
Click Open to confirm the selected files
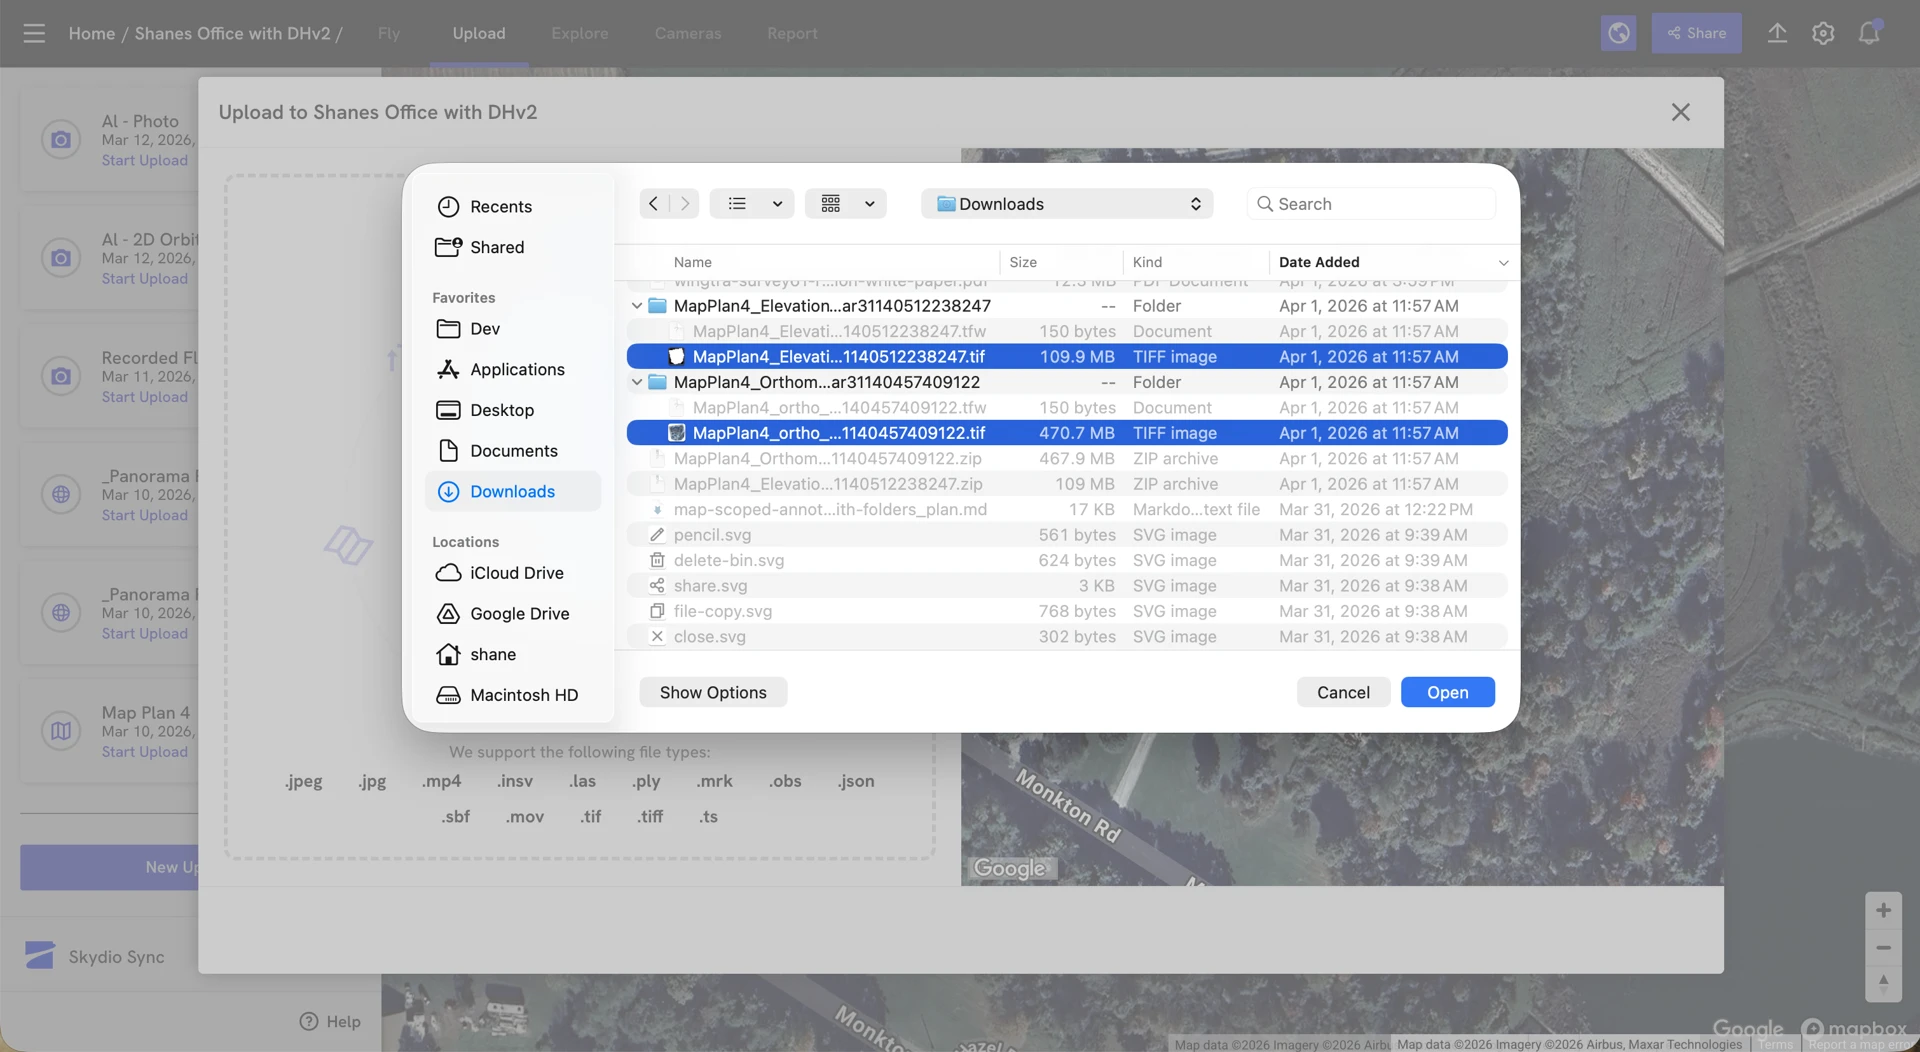1448,691
